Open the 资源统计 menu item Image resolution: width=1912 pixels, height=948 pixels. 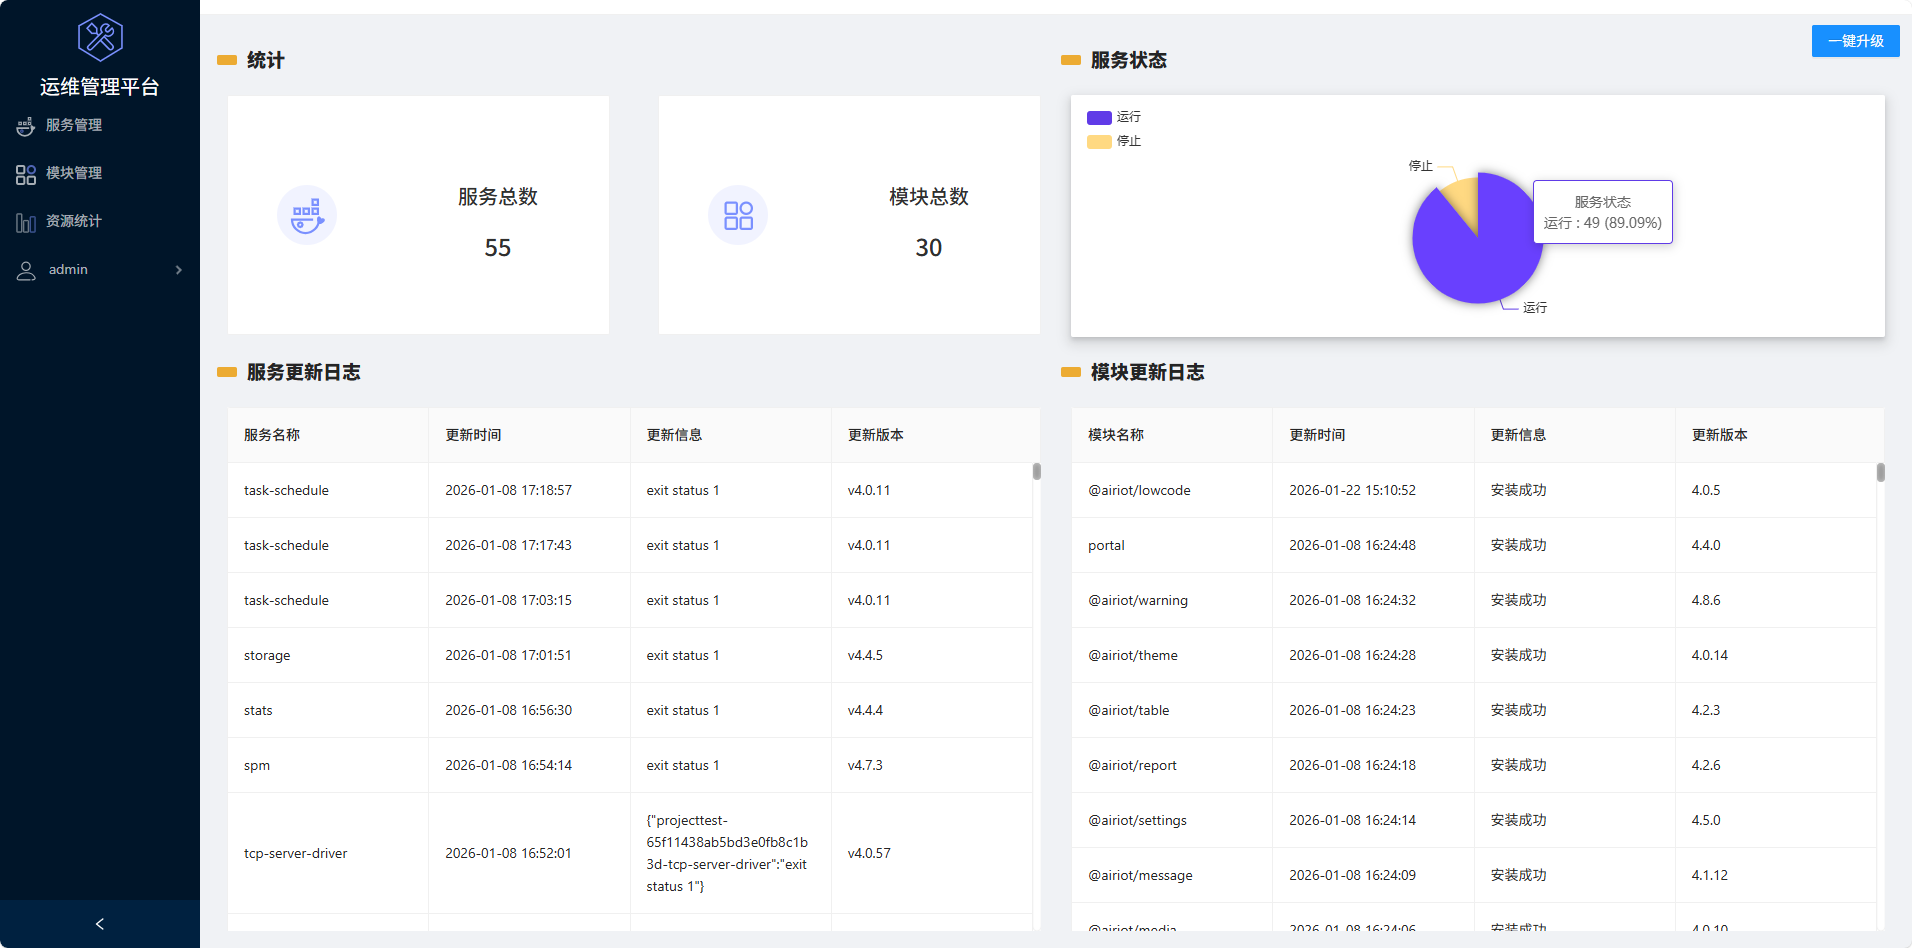[74, 221]
